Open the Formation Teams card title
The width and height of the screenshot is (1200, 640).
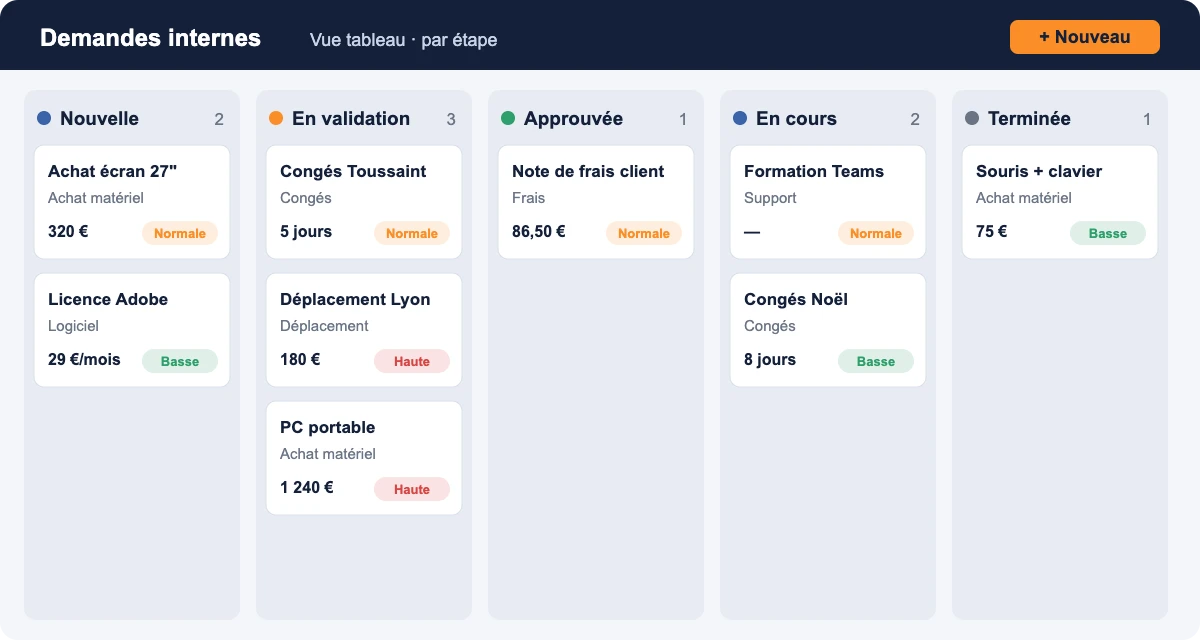(814, 171)
